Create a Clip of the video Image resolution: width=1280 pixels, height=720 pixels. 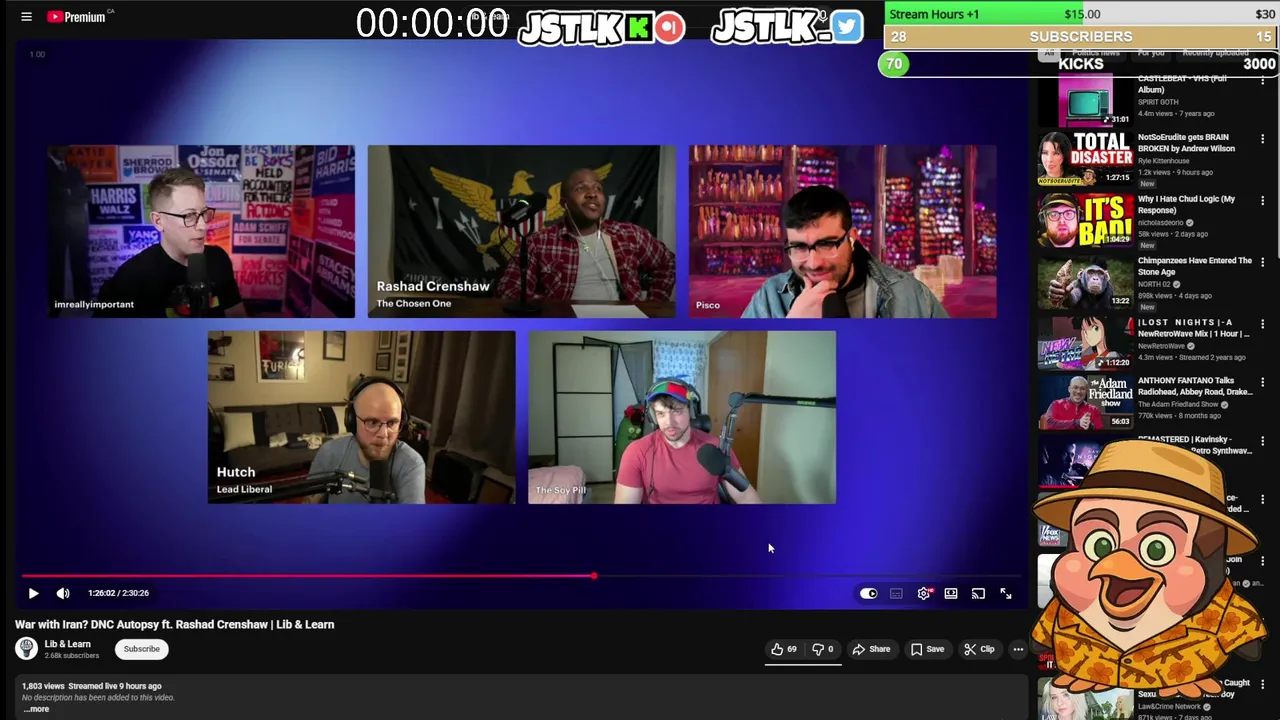[979, 649]
